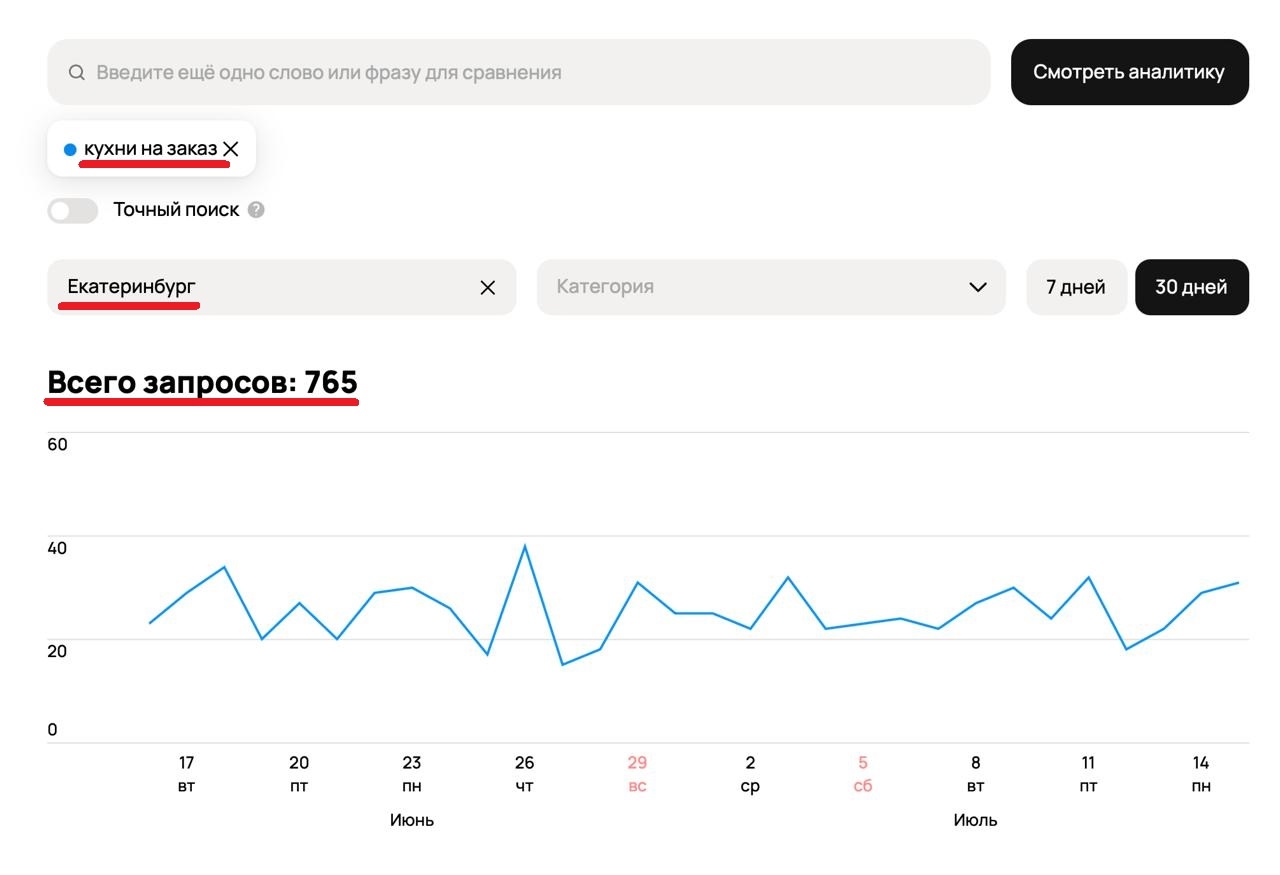Click the Всего запросов: 765 heading
Image resolution: width=1280 pixels, height=875 pixels.
[x=202, y=383]
